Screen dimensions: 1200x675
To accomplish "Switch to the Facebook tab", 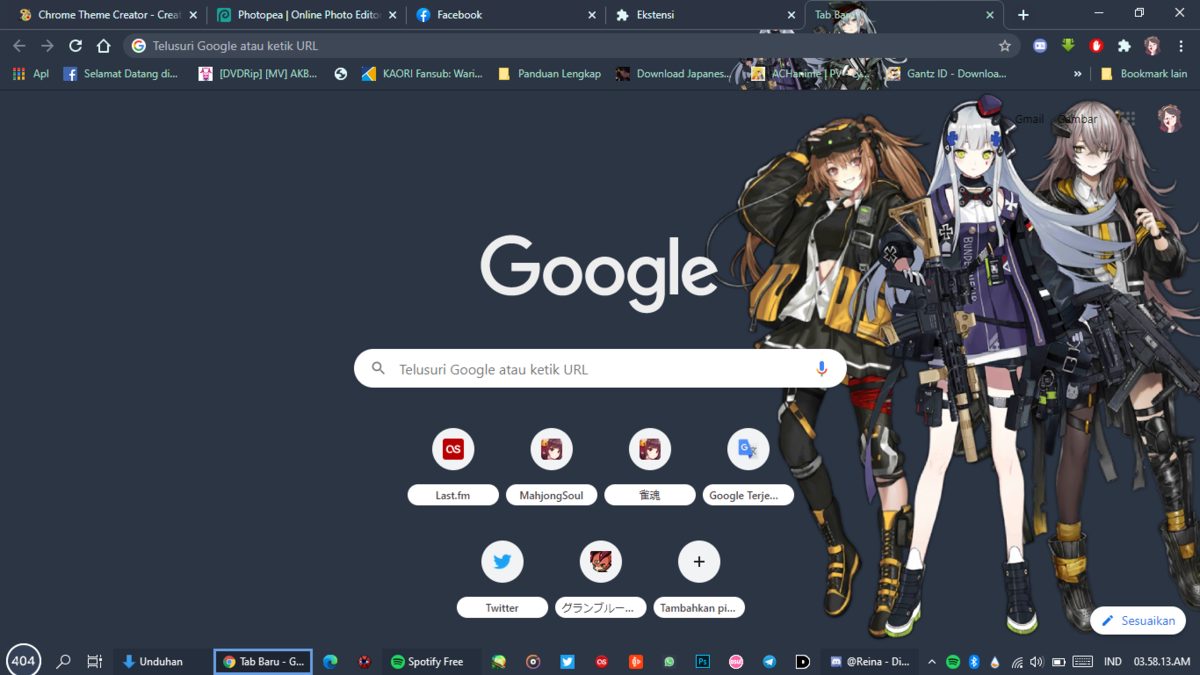I will (x=506, y=15).
